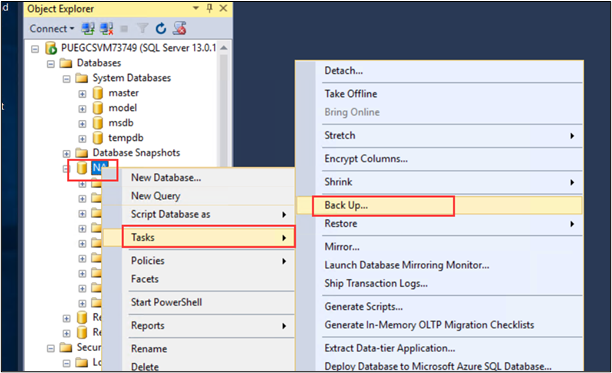Open Script Database as submenu
The width and height of the screenshot is (612, 373).
click(199, 214)
